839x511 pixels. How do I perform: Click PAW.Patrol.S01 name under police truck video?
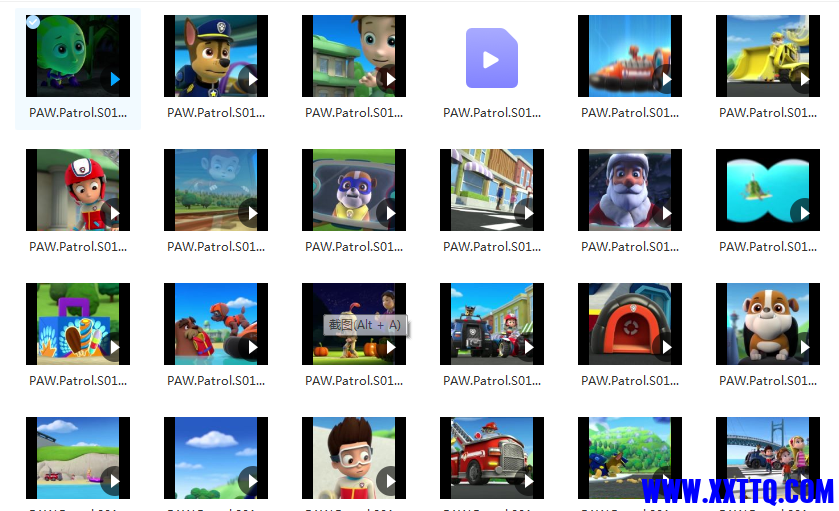click(x=492, y=381)
